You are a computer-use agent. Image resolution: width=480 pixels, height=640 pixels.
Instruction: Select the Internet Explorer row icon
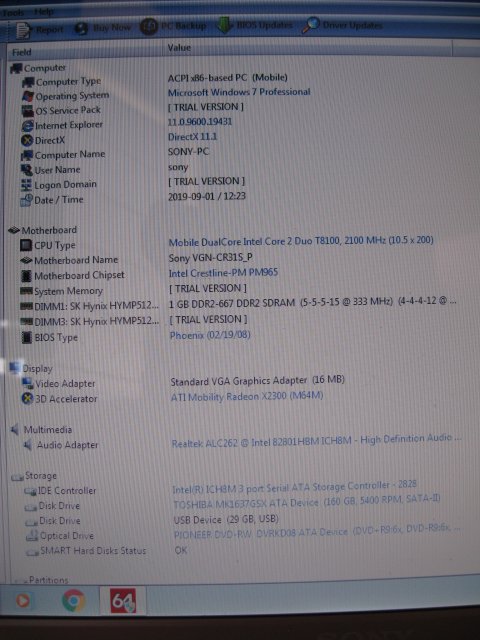(27, 126)
